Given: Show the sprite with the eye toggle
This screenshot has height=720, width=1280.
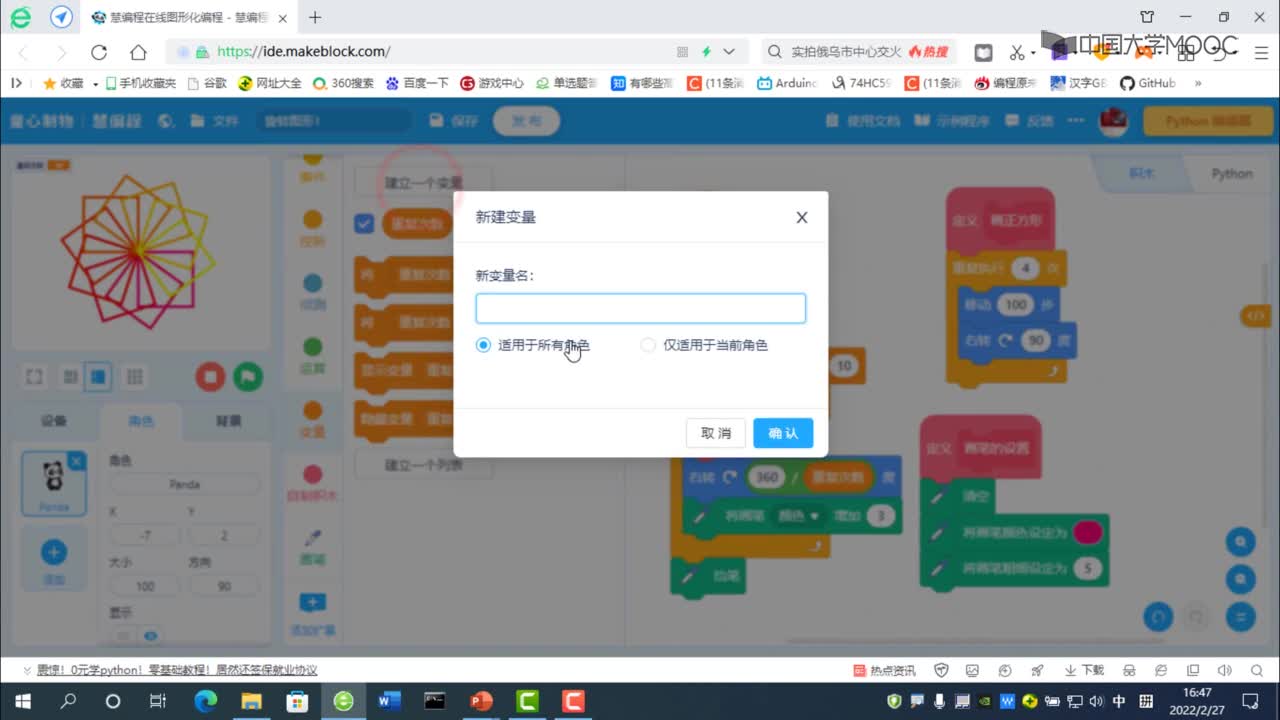Looking at the screenshot, I should click(x=151, y=635).
